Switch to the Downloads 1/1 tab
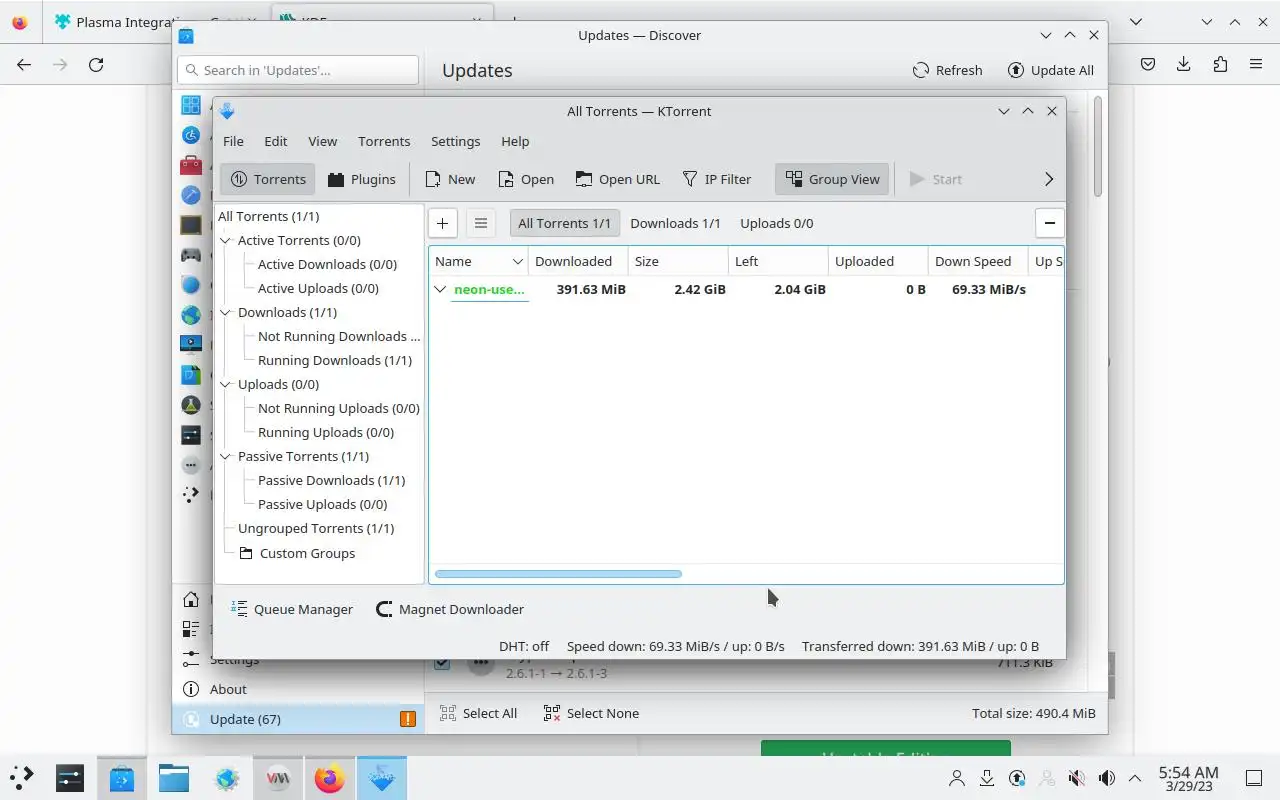 click(x=675, y=223)
